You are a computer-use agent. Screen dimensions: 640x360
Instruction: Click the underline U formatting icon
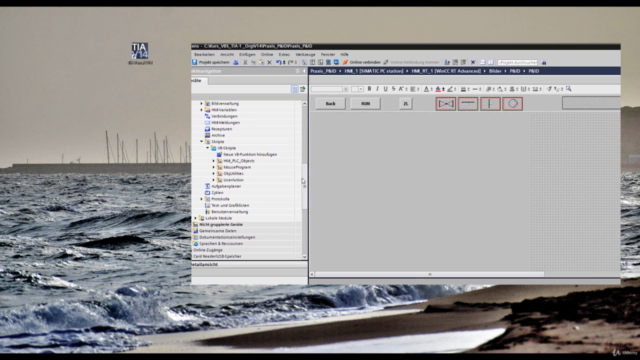[x=385, y=89]
